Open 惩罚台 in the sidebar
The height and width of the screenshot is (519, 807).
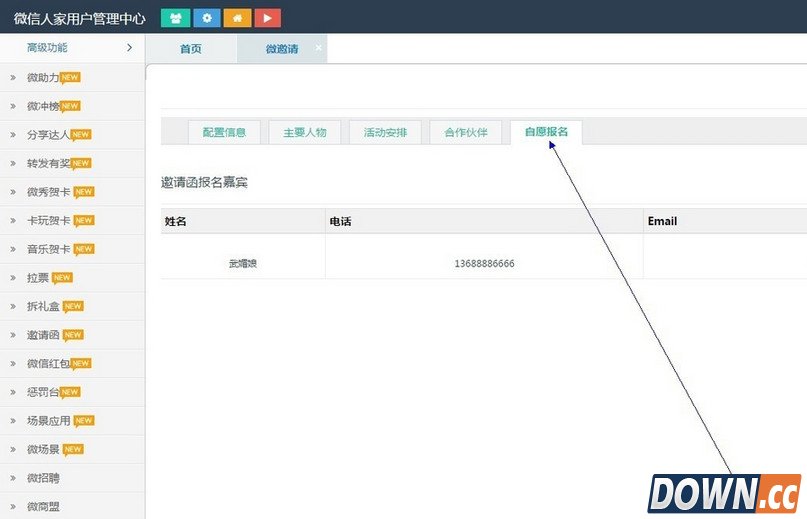coord(43,392)
